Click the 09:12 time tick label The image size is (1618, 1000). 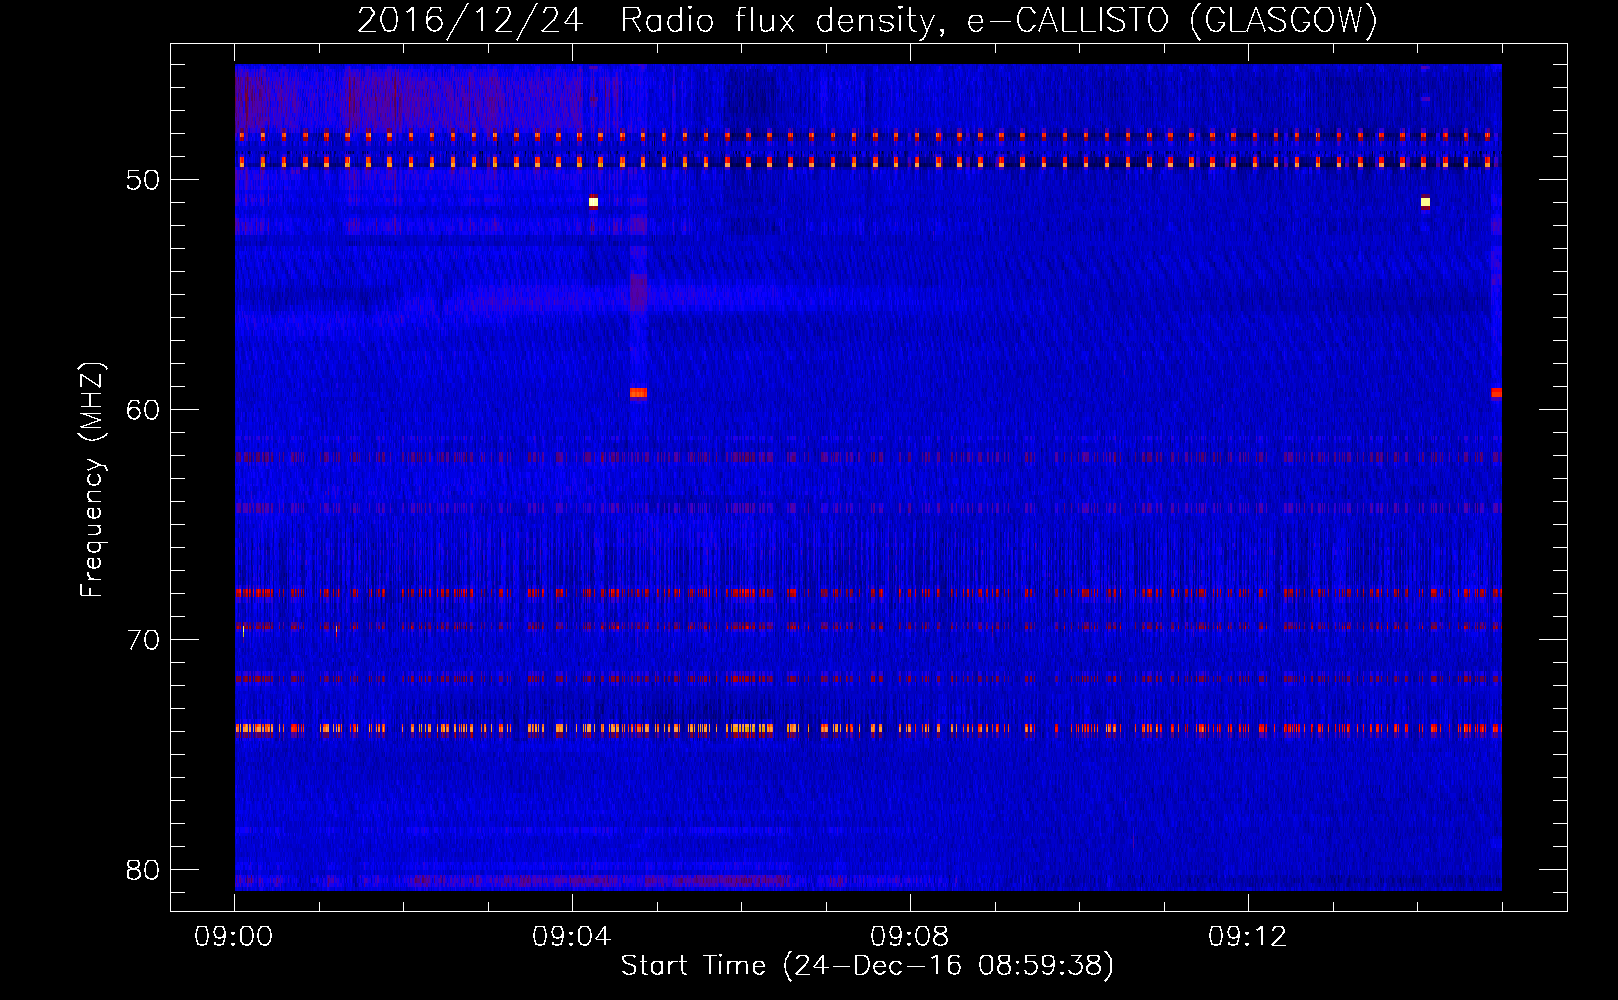1248,937
